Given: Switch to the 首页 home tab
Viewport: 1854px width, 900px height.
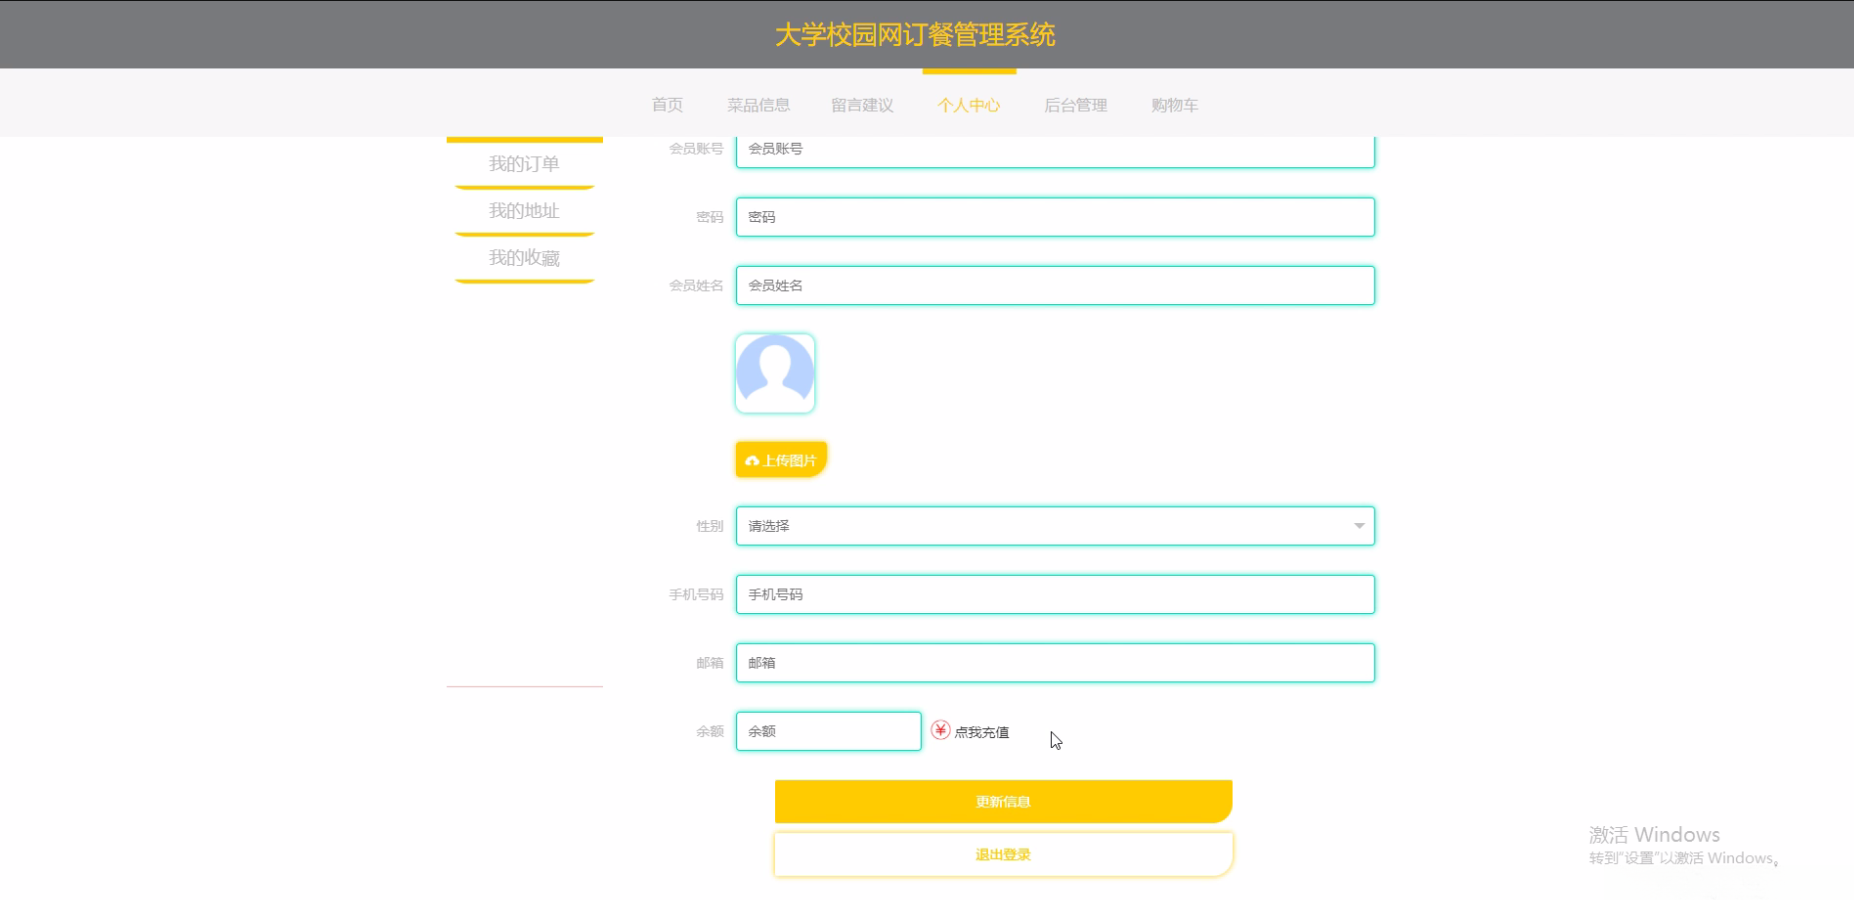Looking at the screenshot, I should pos(667,105).
